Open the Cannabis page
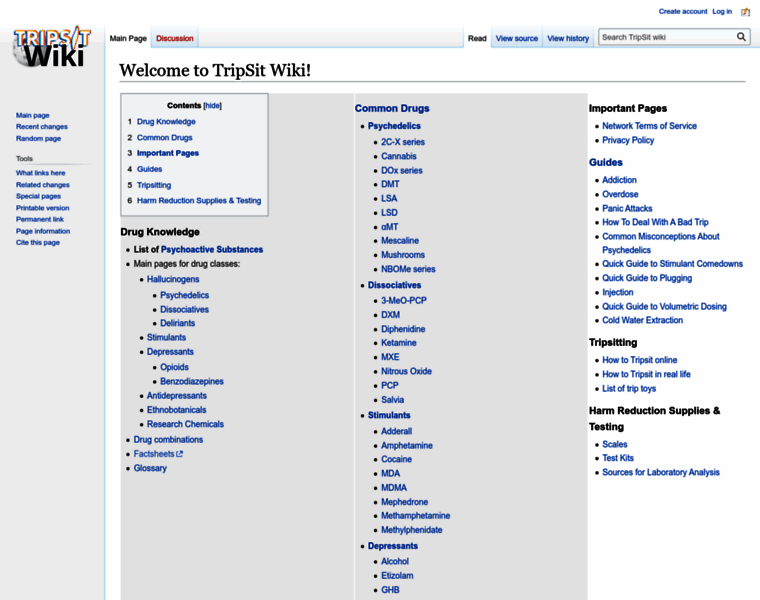Viewport: 760px width, 600px height. [398, 156]
